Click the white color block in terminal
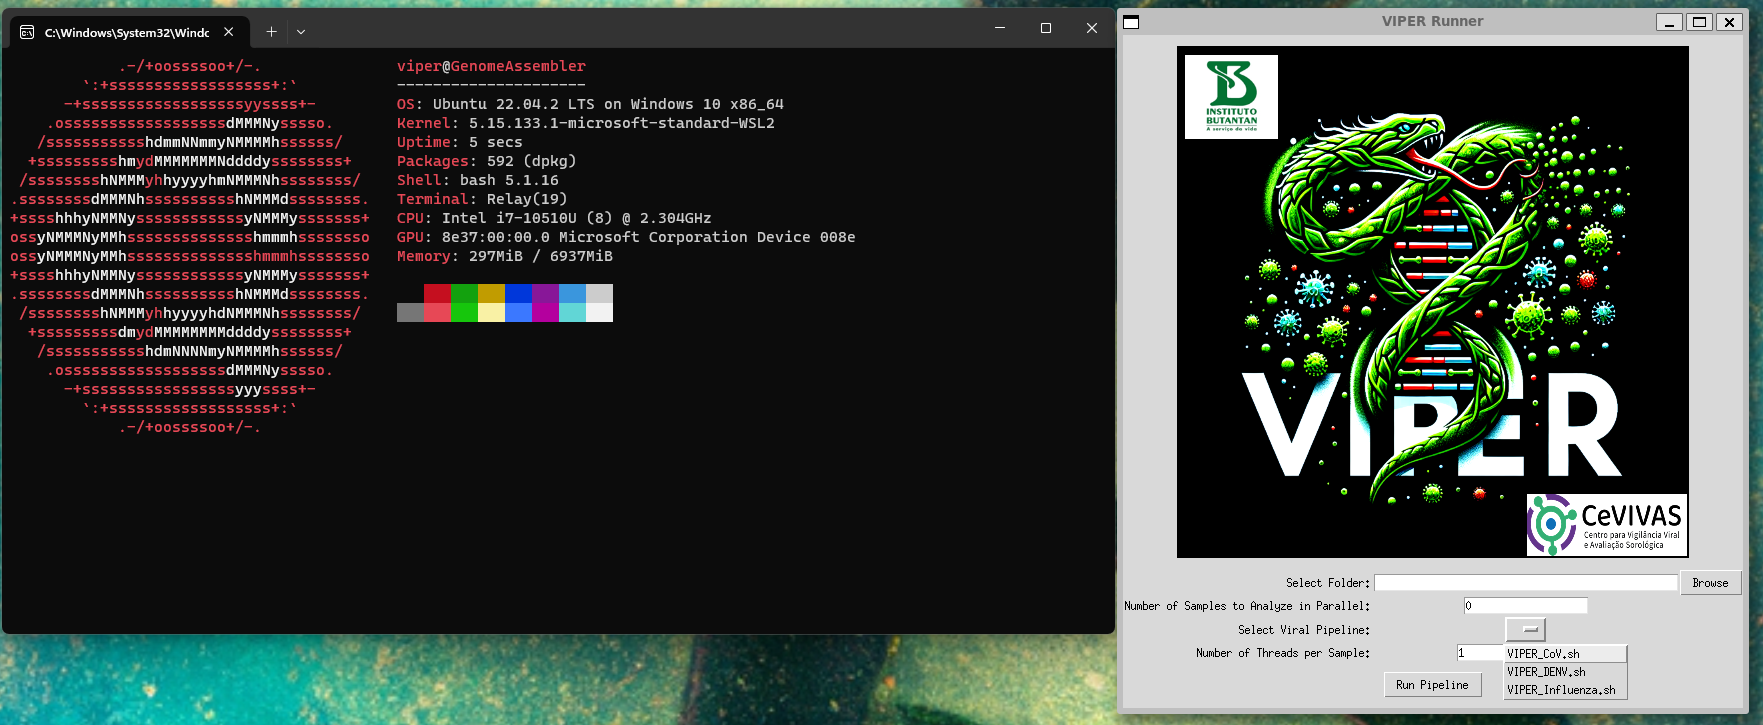The width and height of the screenshot is (1763, 725). coord(599,312)
